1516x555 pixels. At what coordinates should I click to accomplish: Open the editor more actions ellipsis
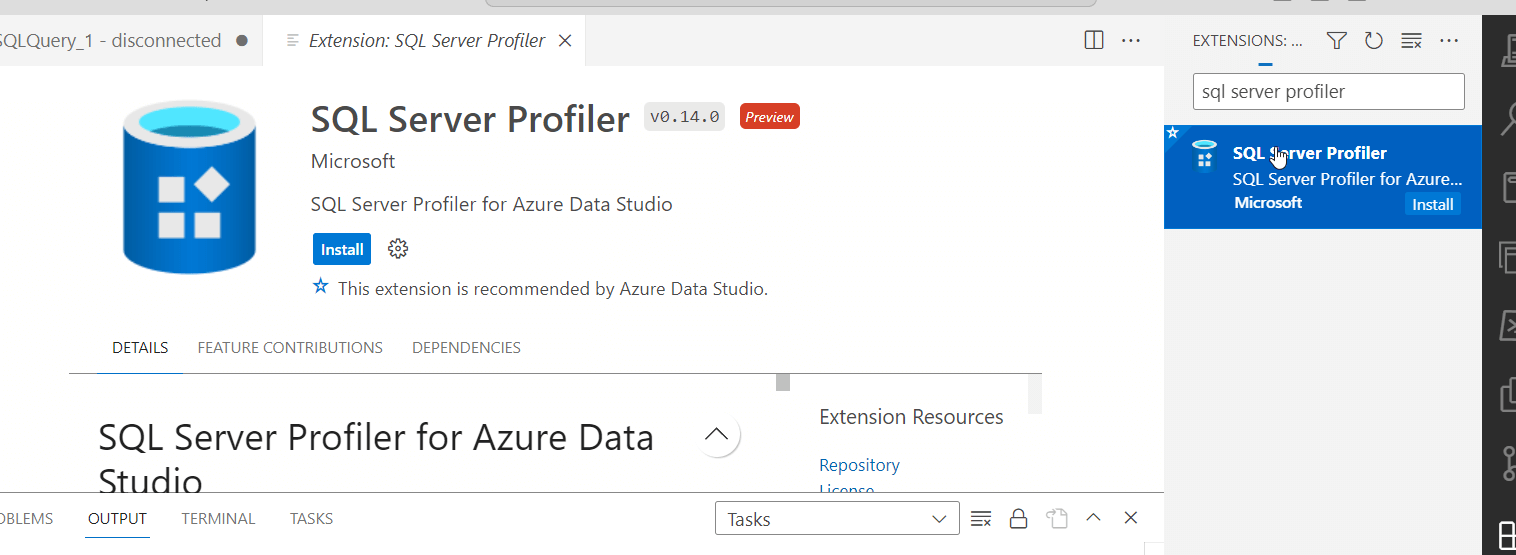tap(1131, 41)
